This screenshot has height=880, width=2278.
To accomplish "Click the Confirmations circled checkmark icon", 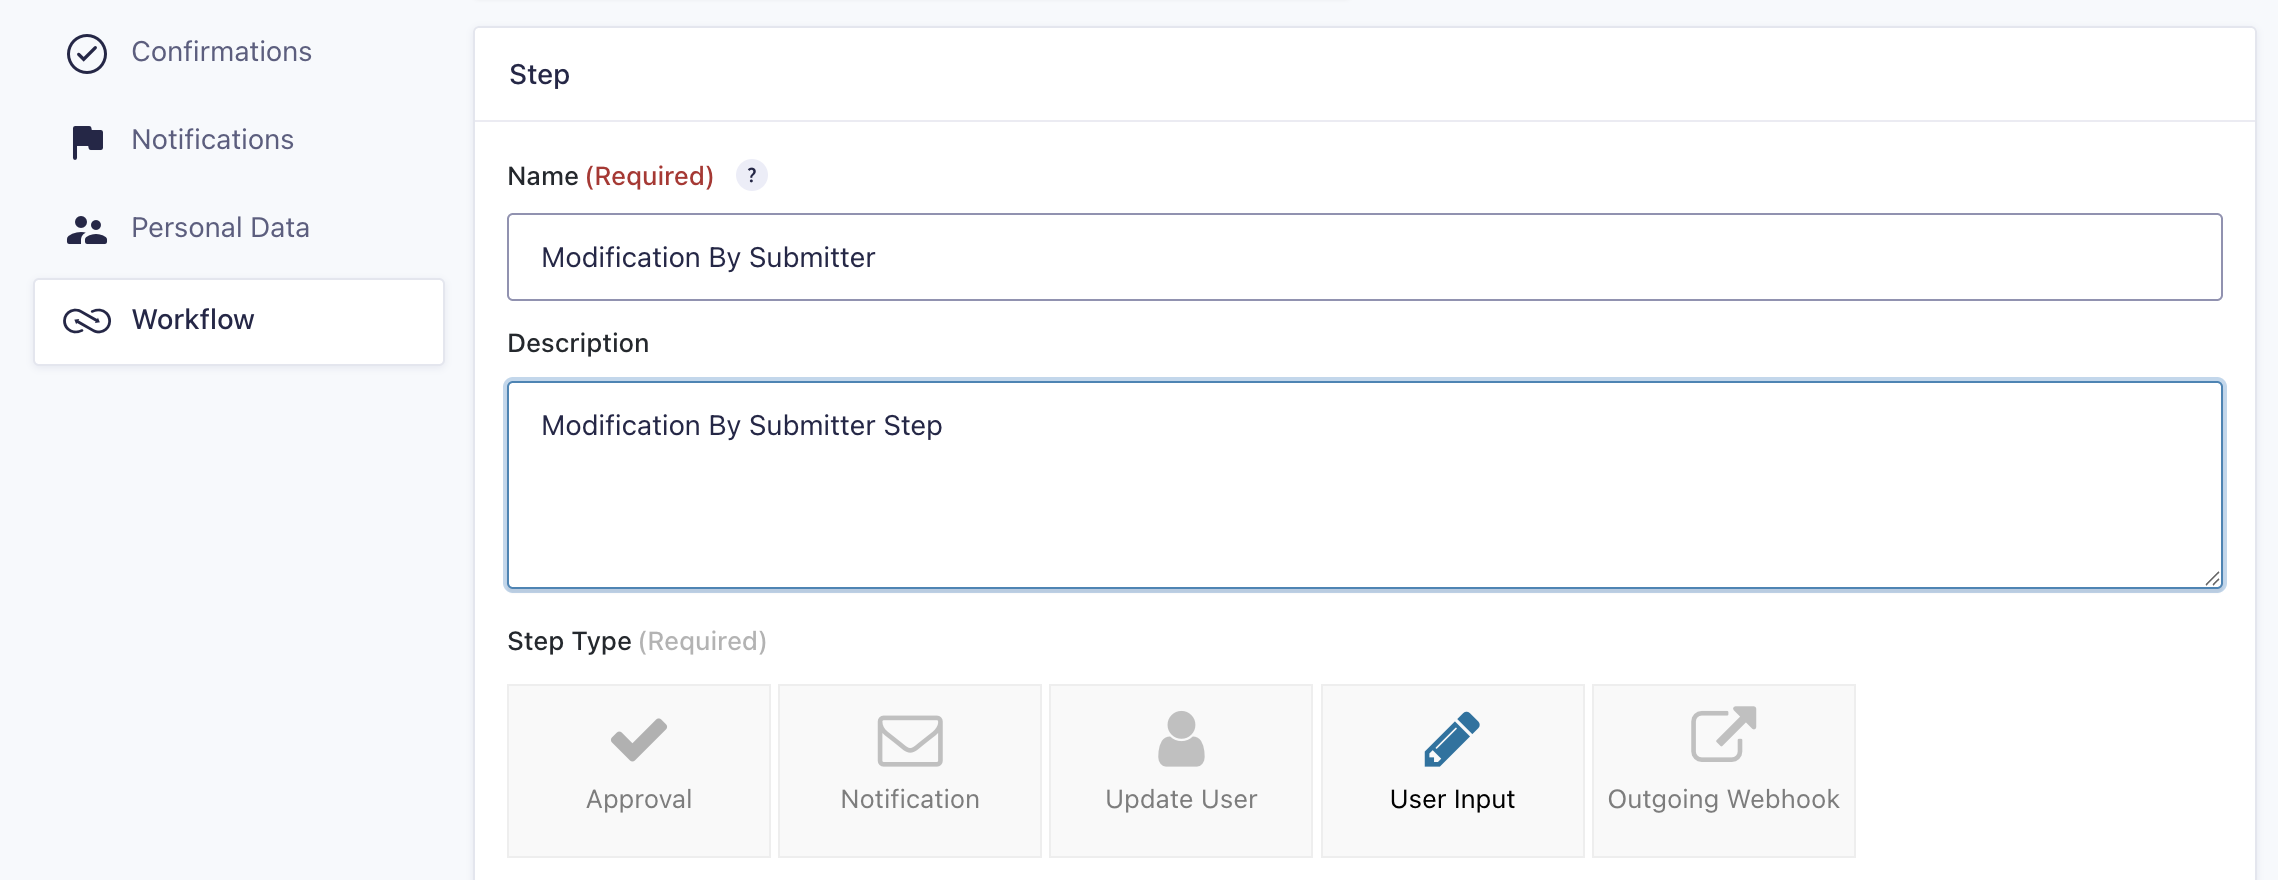I will [87, 54].
